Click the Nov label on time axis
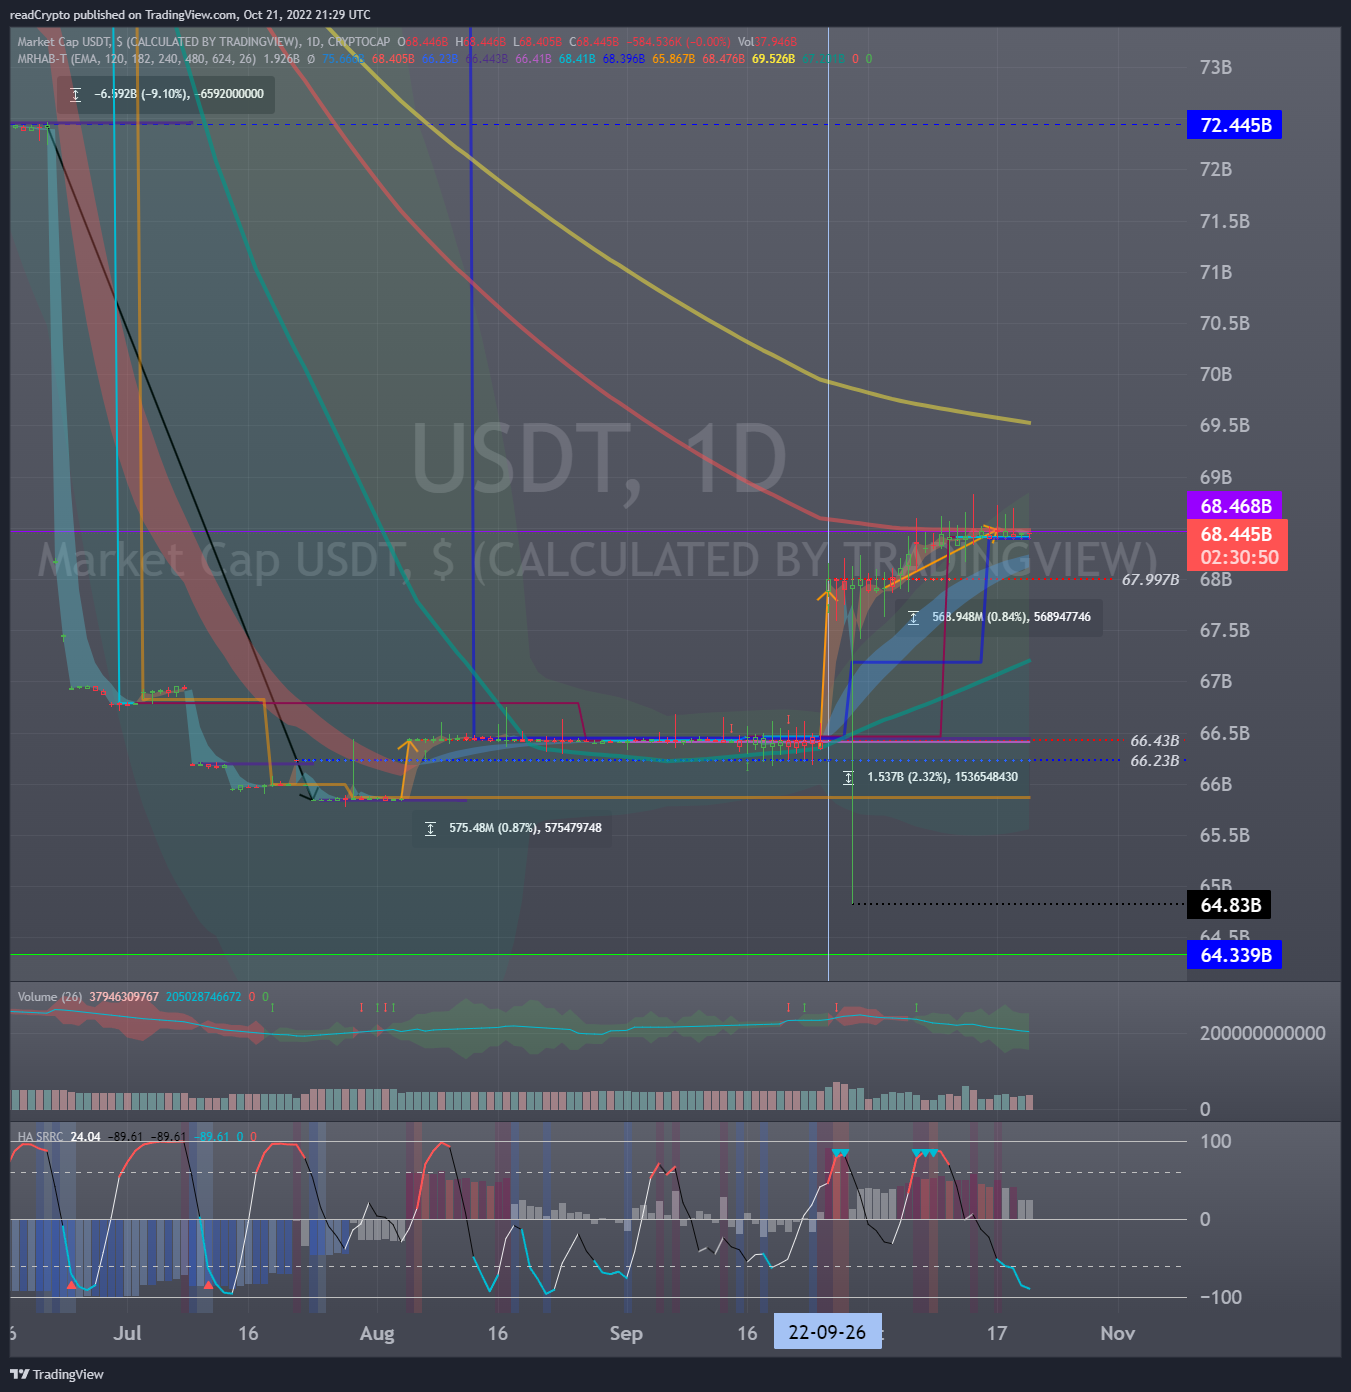Viewport: 1351px width, 1392px height. coord(1117,1333)
